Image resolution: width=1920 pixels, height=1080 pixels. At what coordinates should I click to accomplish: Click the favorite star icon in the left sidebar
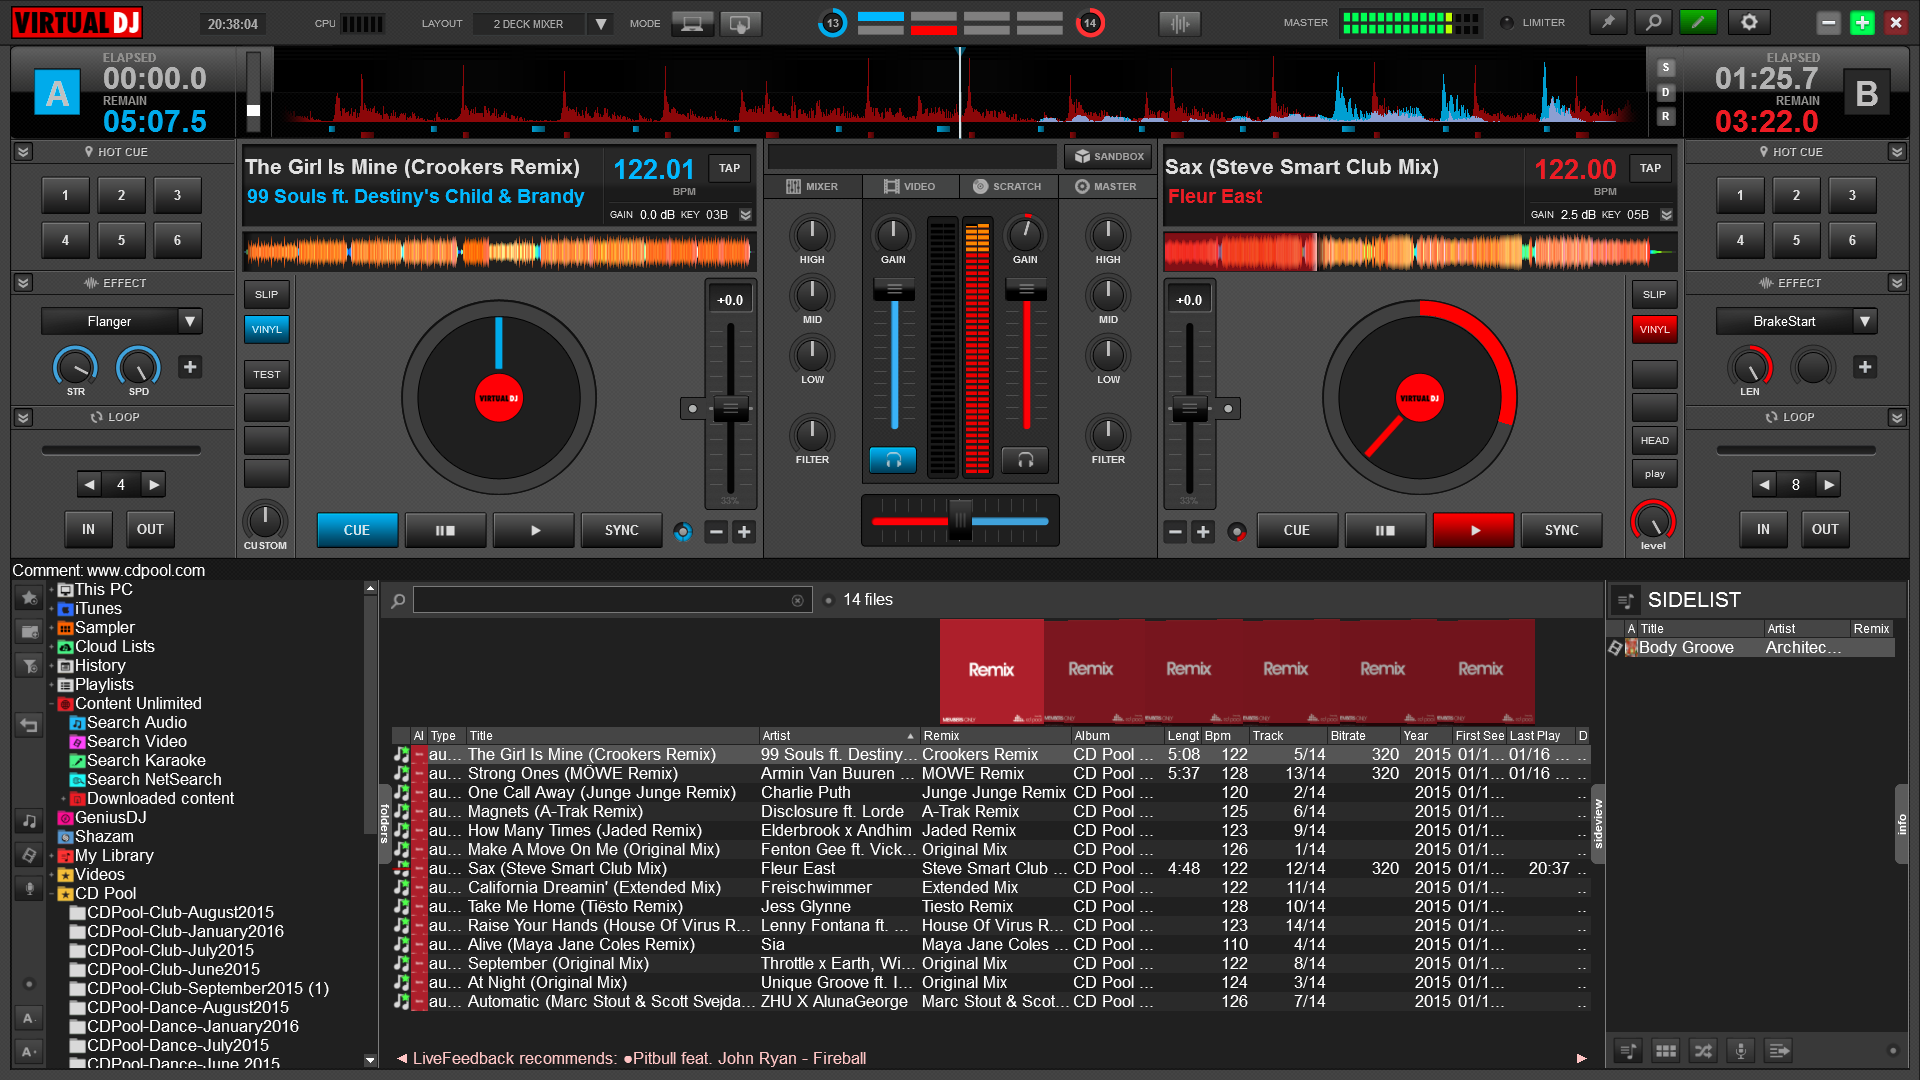tap(28, 597)
